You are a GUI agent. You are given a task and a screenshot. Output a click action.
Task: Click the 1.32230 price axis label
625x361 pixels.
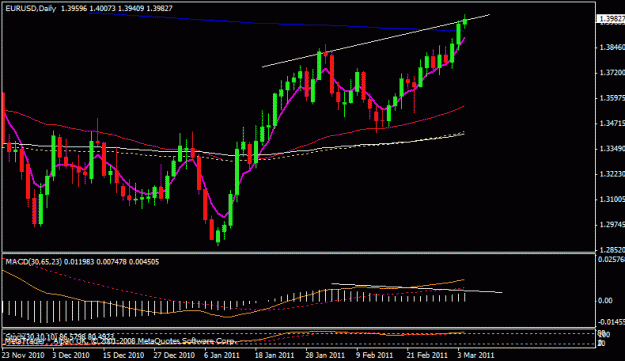point(612,174)
